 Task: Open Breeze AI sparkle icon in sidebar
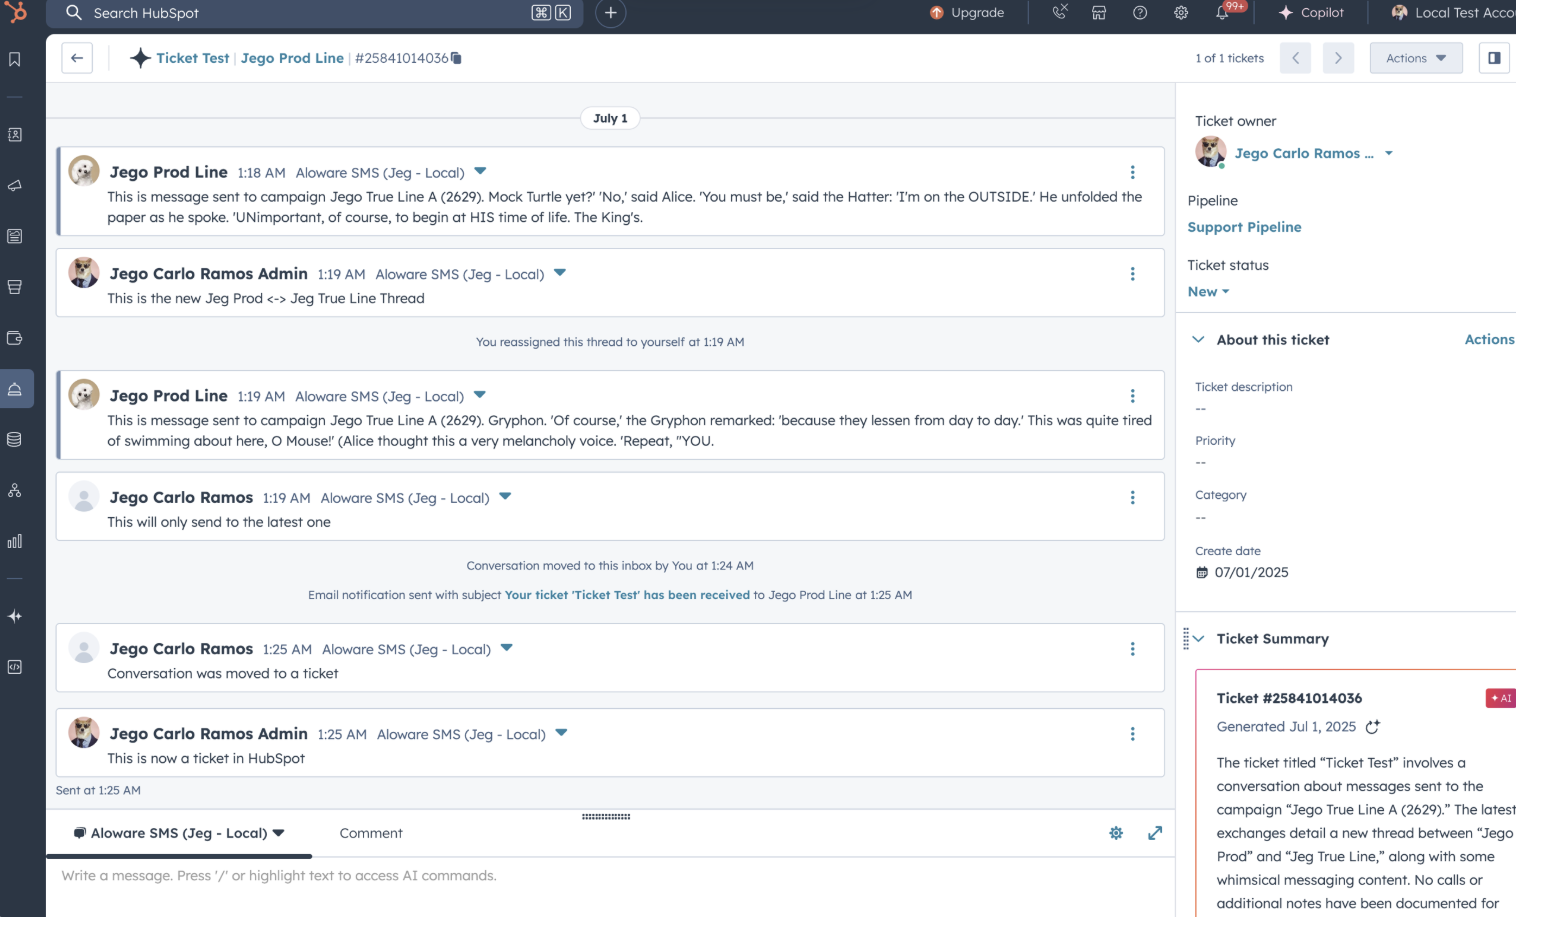15,617
